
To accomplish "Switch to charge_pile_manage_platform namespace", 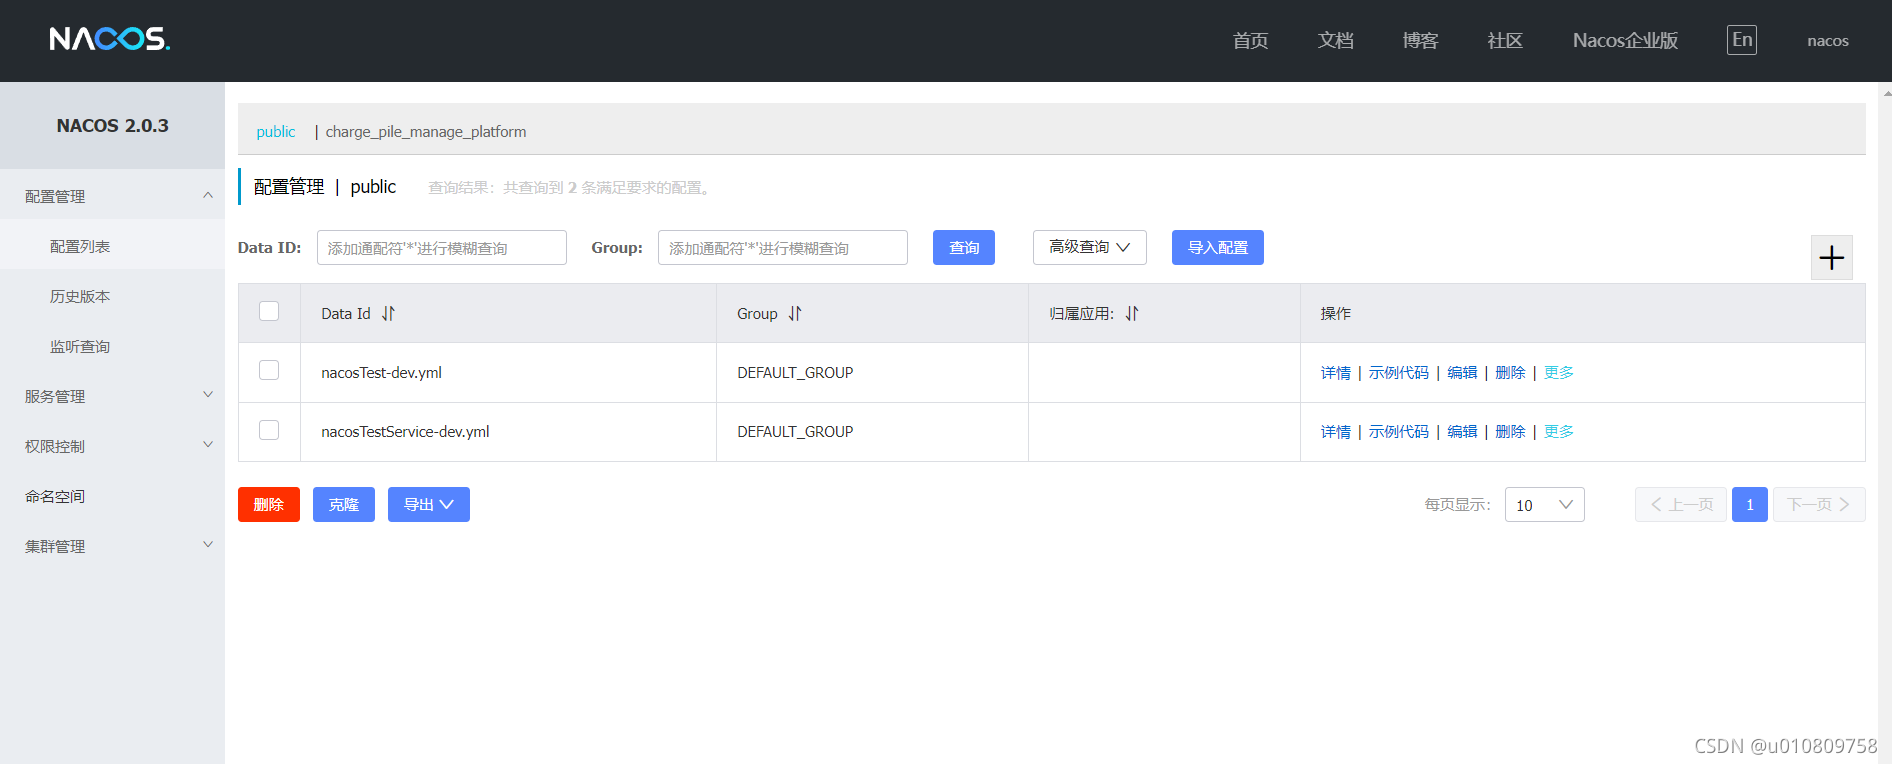I will (x=426, y=131).
